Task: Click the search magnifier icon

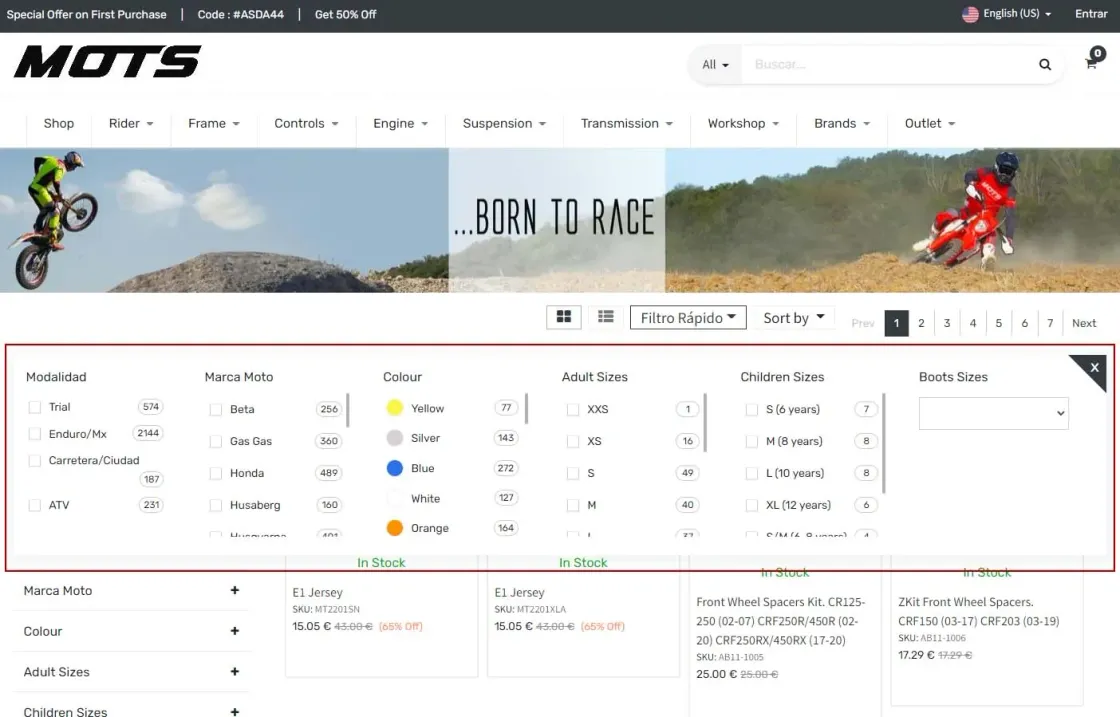Action: click(1044, 64)
